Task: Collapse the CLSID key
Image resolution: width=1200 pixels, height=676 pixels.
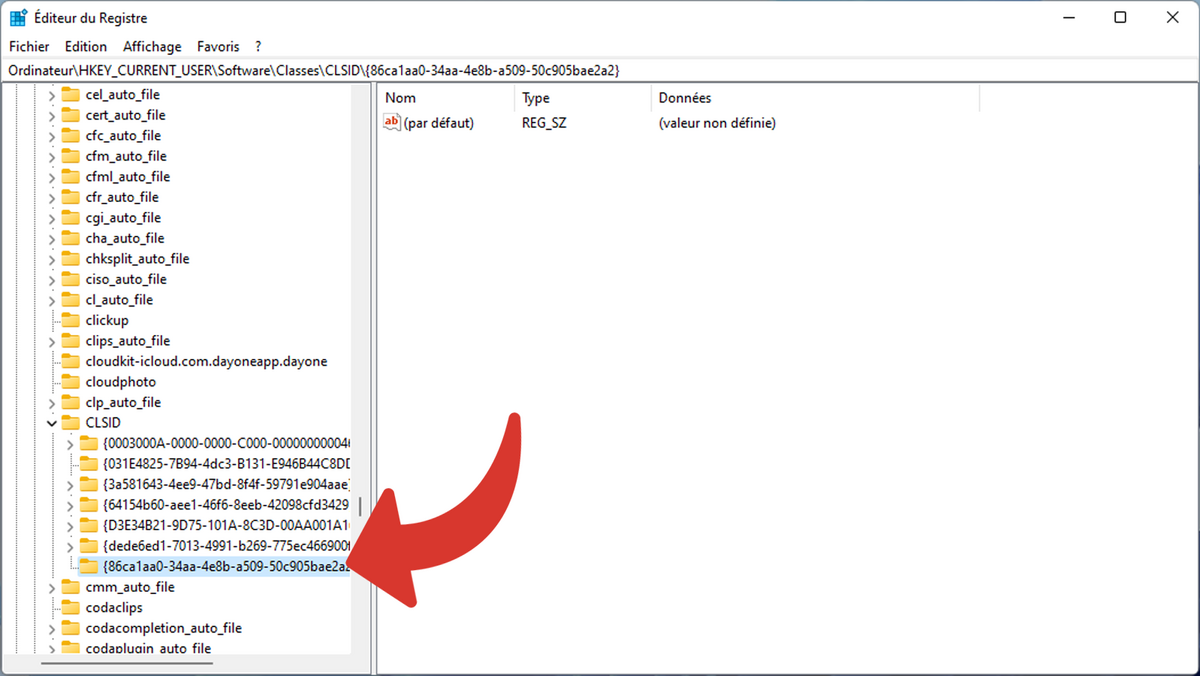Action: click(x=52, y=423)
